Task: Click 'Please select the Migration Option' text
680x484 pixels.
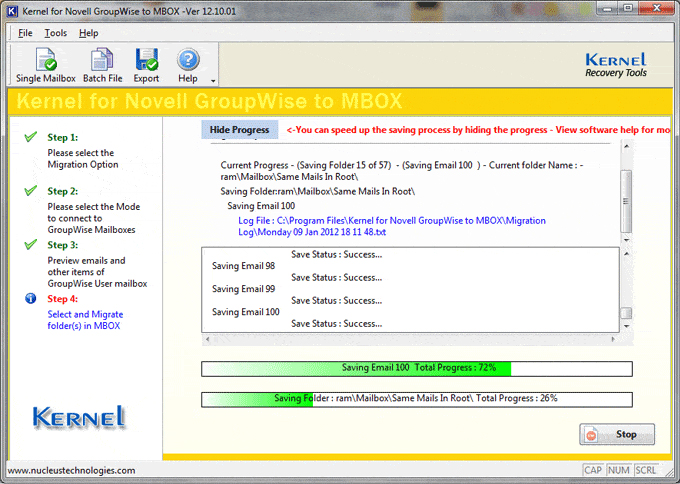Action: click(83, 158)
